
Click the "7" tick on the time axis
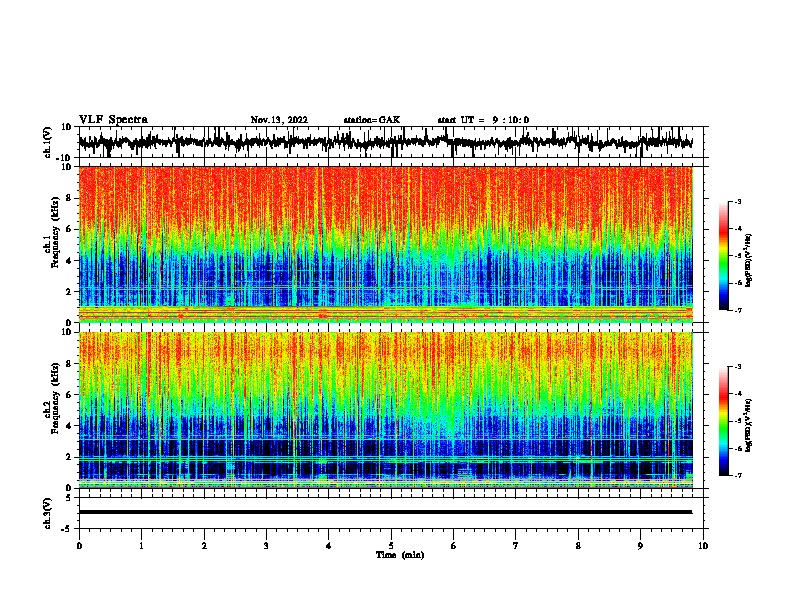516,546
